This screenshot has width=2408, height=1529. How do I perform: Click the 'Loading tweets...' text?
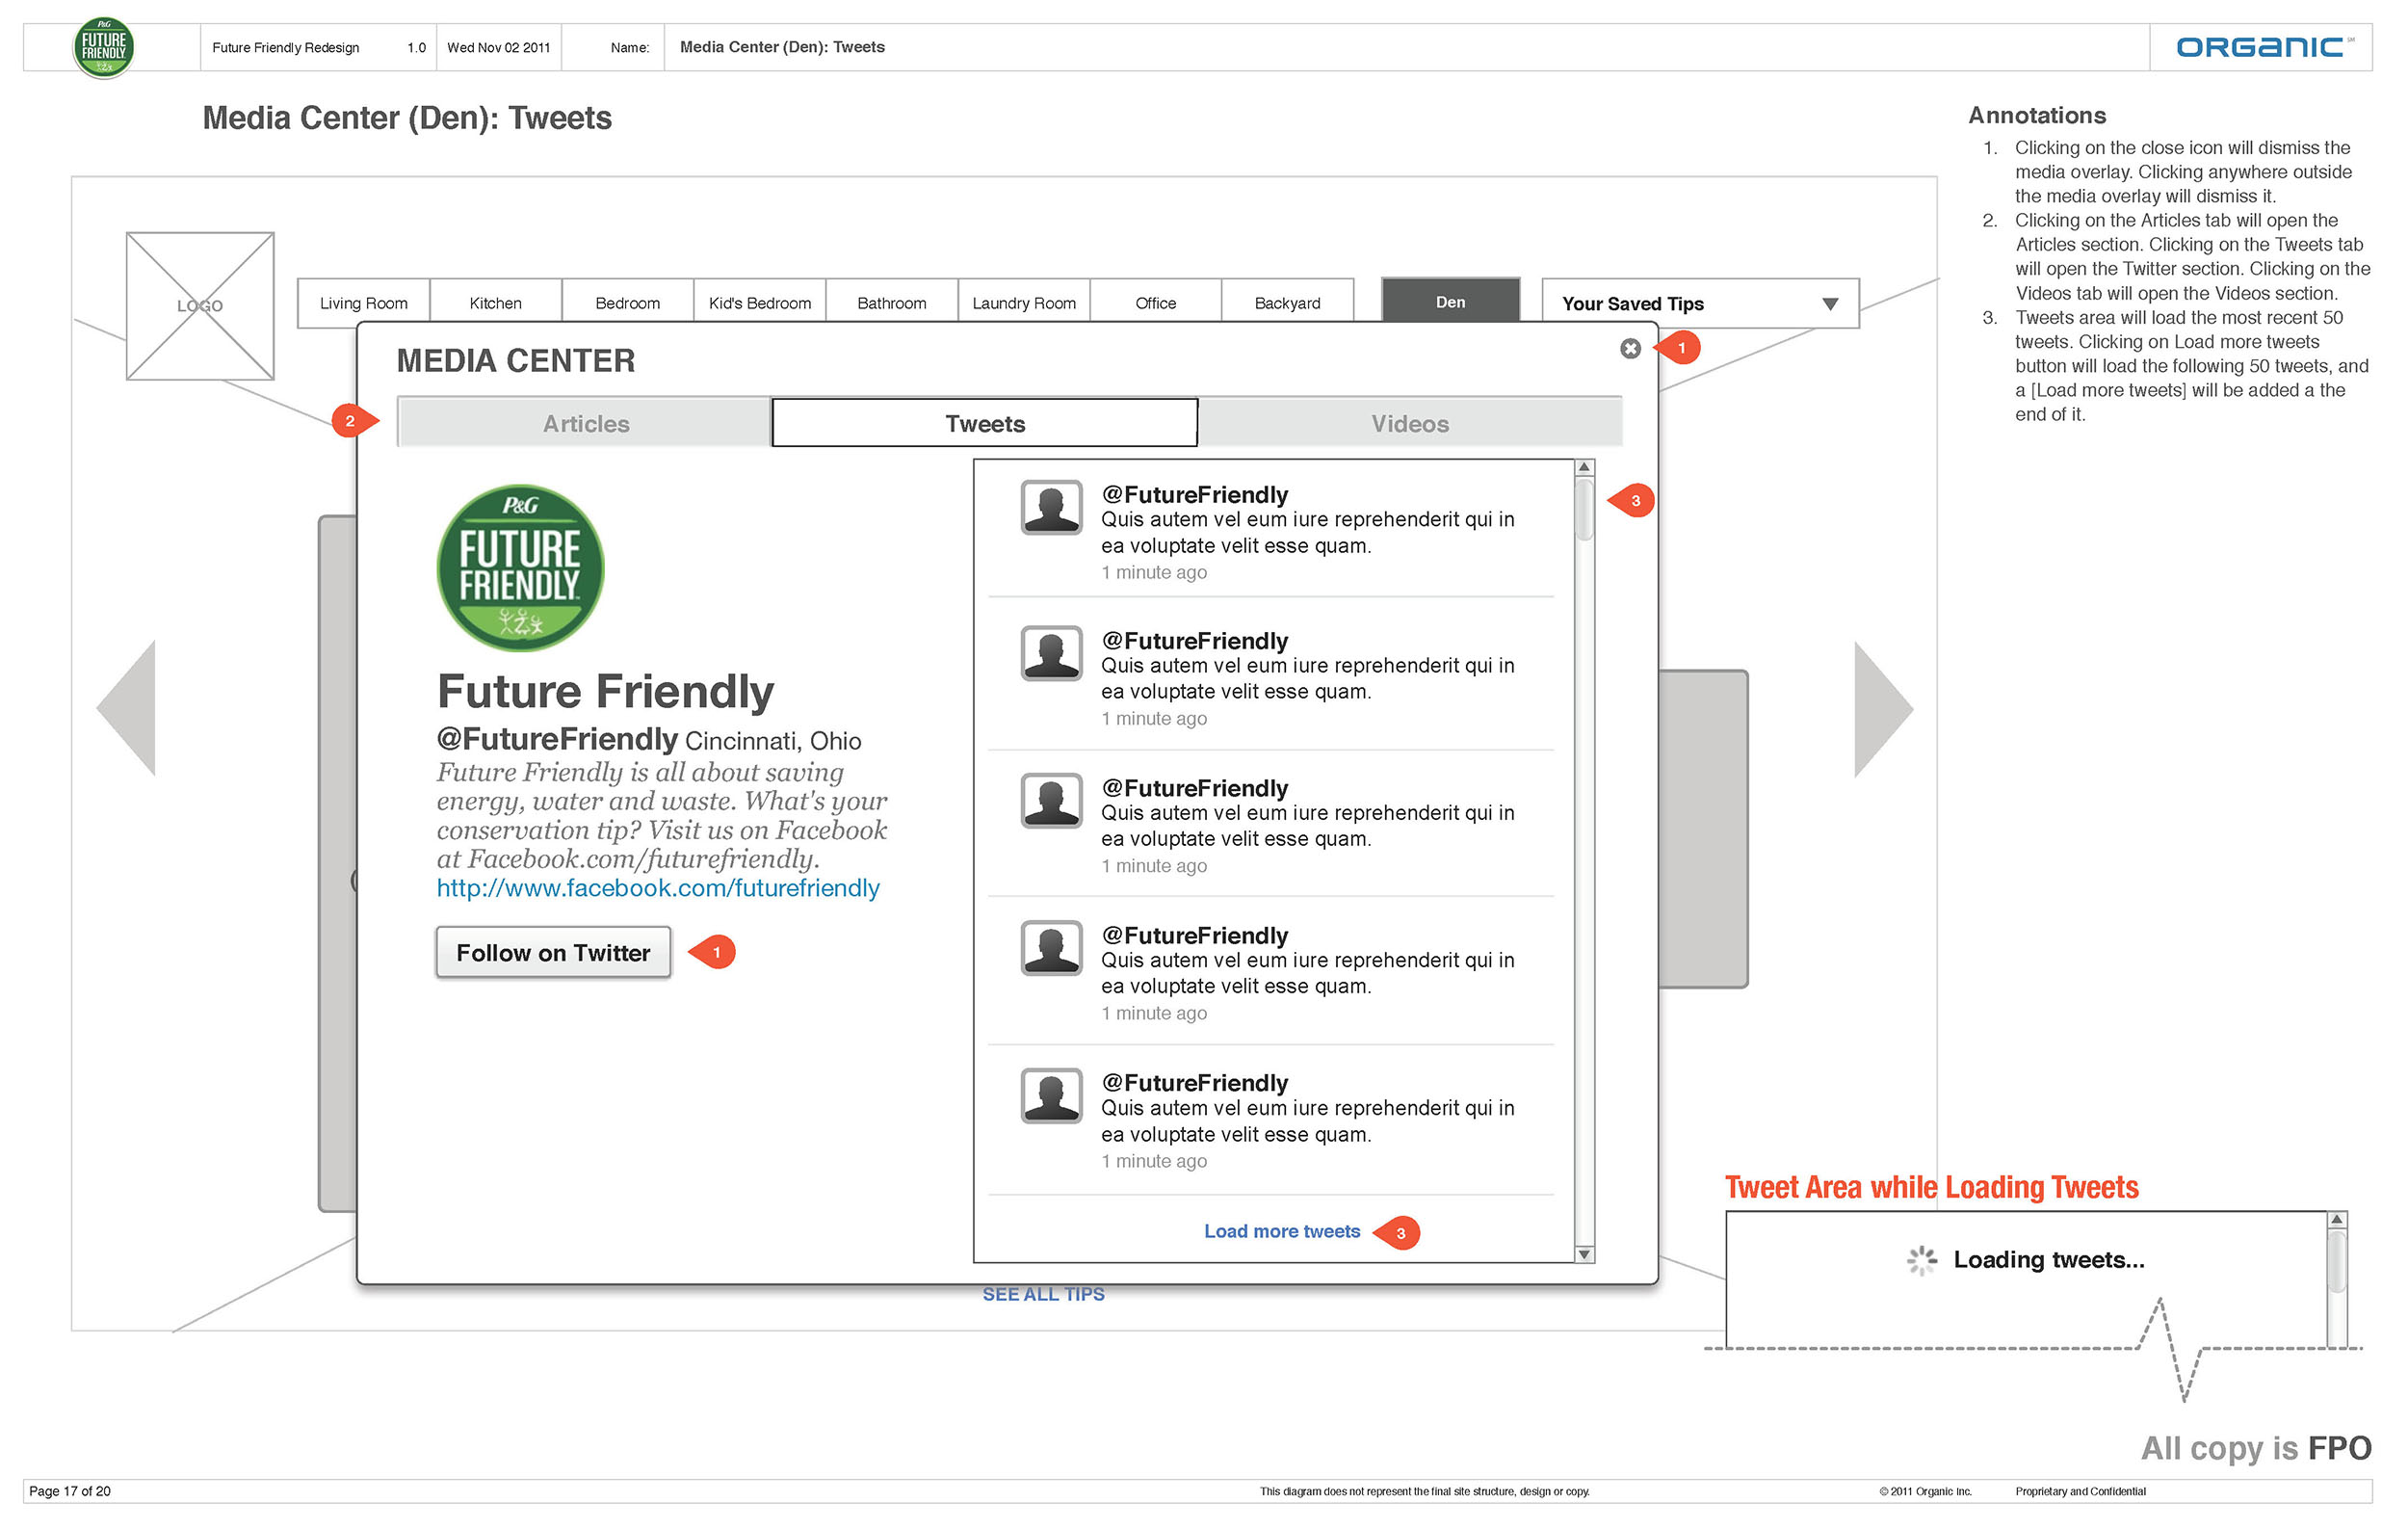(x=2049, y=1260)
